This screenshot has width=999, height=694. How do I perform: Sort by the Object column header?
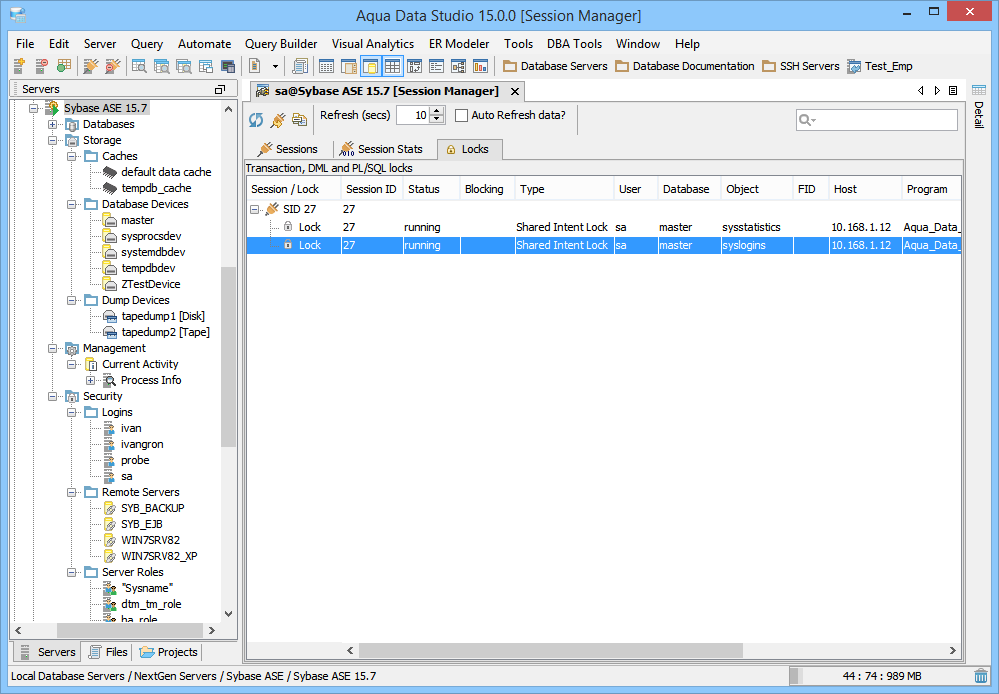[757, 189]
